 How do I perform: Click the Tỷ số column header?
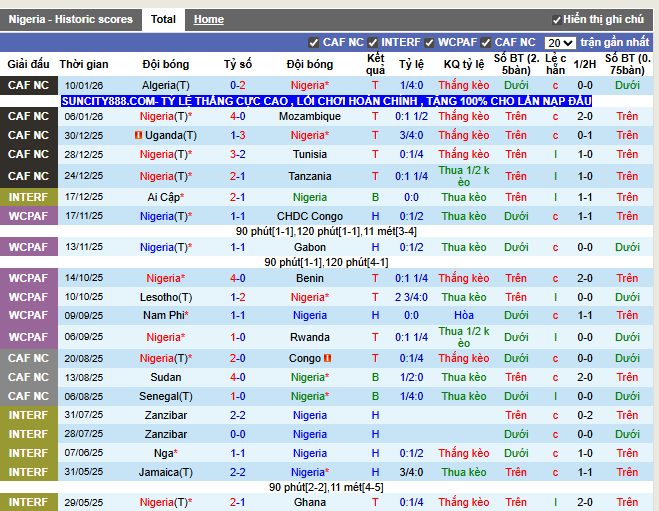237,64
